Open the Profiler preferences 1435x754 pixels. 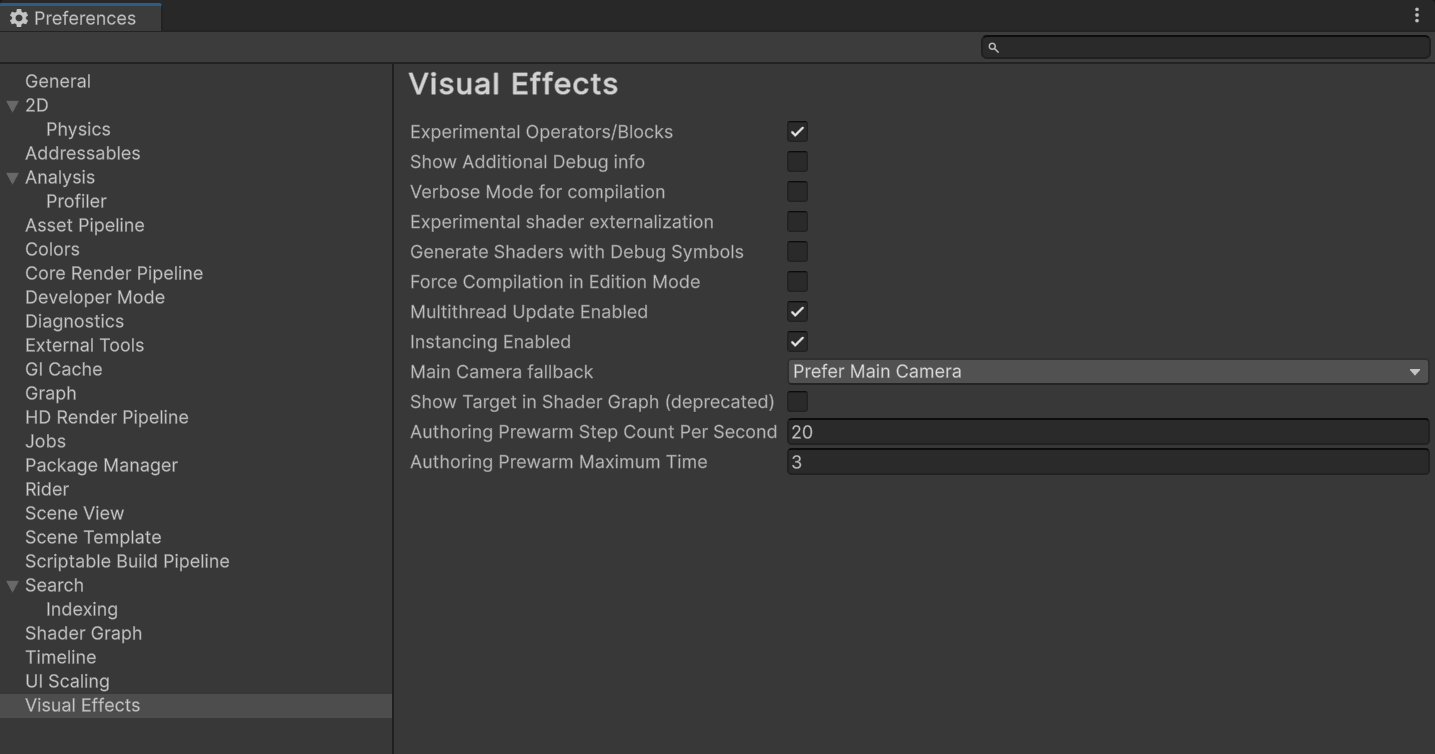pos(76,201)
